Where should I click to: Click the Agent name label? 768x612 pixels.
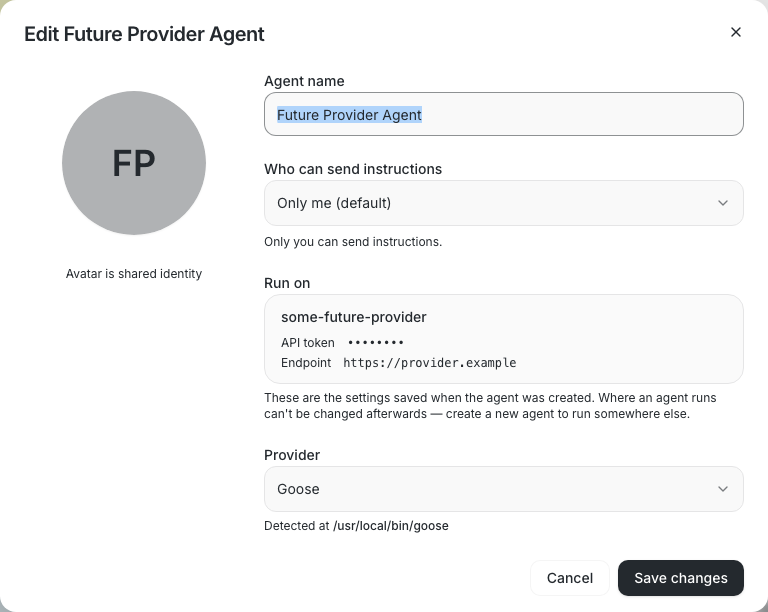click(304, 81)
